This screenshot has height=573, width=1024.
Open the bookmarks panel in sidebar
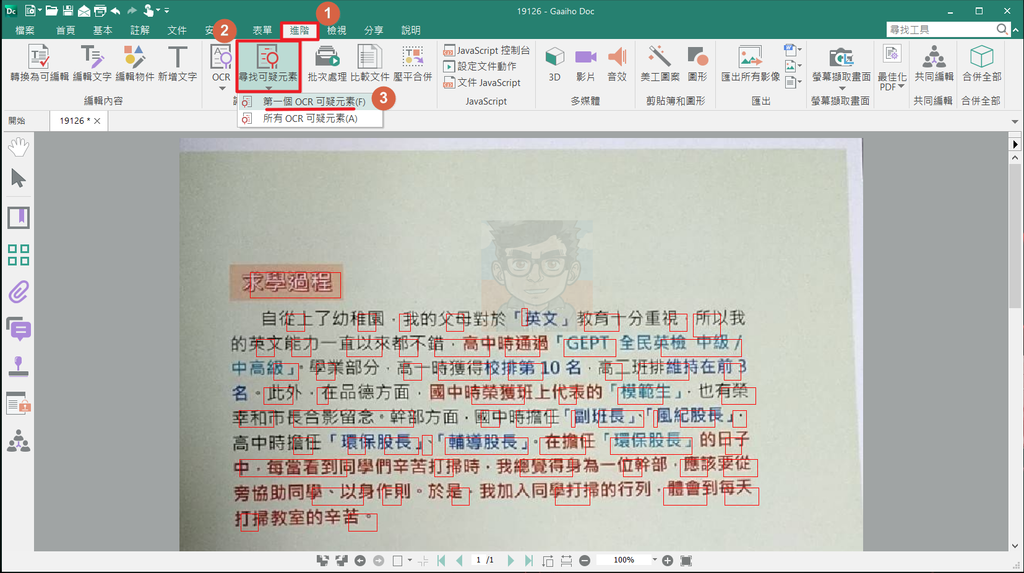click(x=18, y=218)
